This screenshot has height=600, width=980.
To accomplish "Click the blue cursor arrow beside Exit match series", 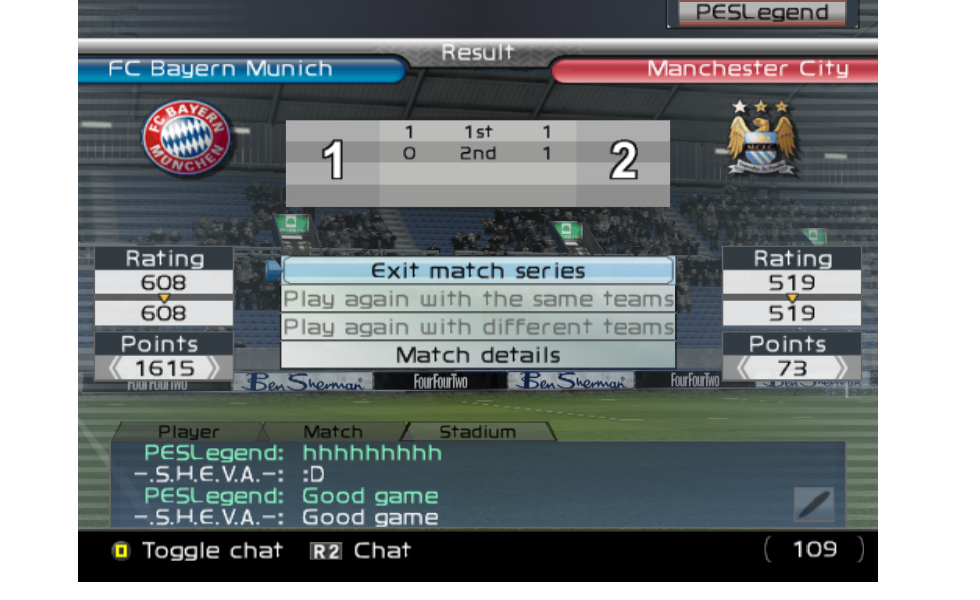I will pyautogui.click(x=273, y=271).
